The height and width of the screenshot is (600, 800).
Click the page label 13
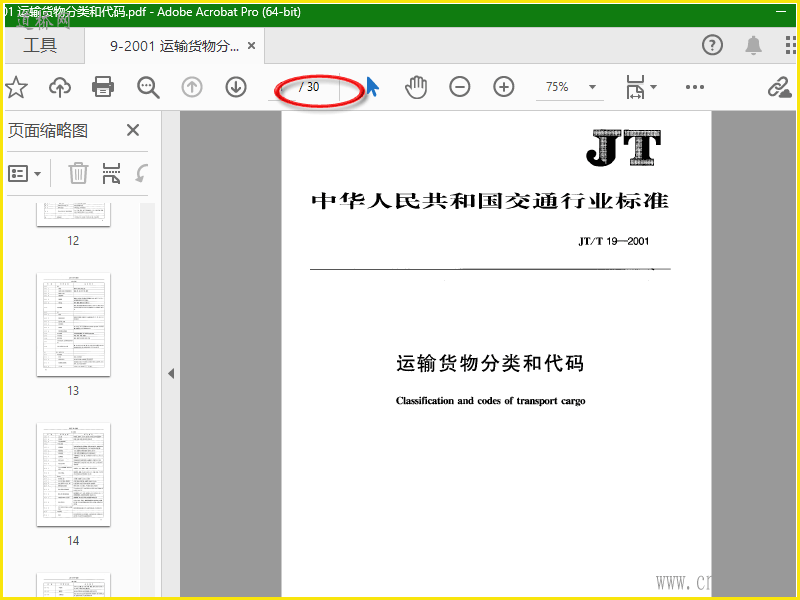(73, 391)
